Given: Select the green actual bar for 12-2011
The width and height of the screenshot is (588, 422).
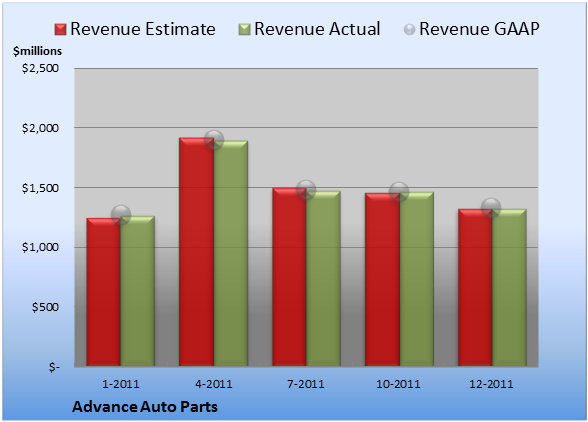Looking at the screenshot, I should click(x=509, y=287).
